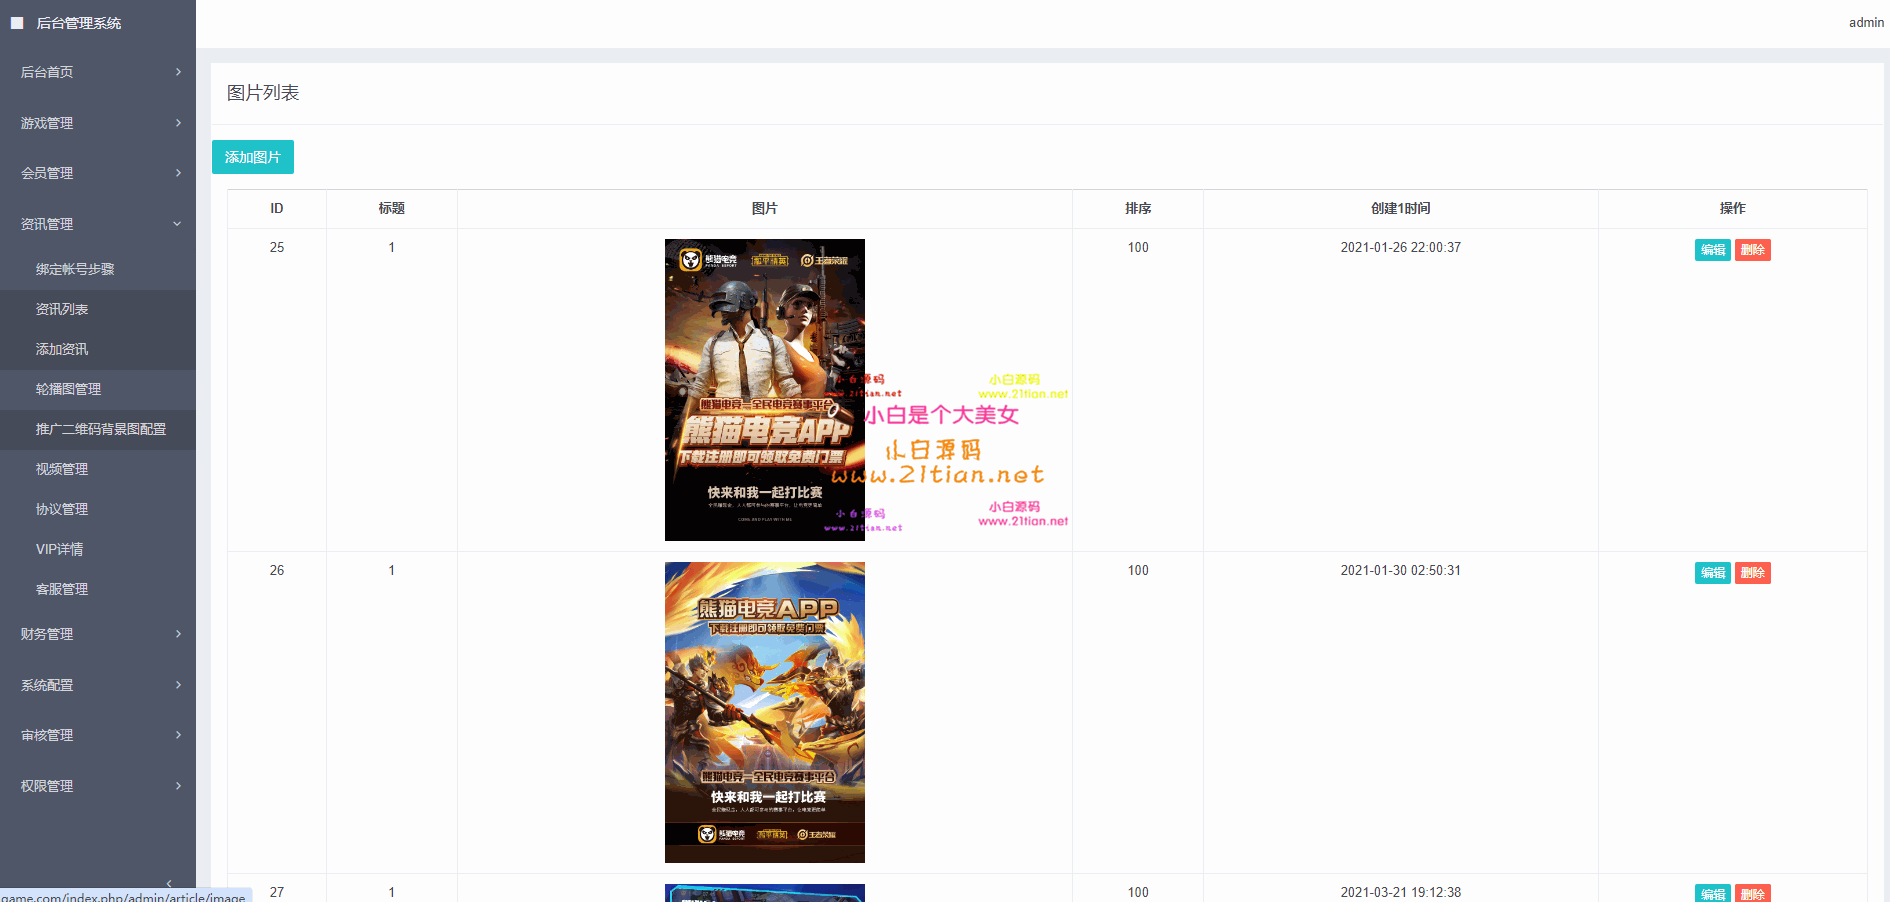Edit the image row with ID 27

tap(1712, 894)
